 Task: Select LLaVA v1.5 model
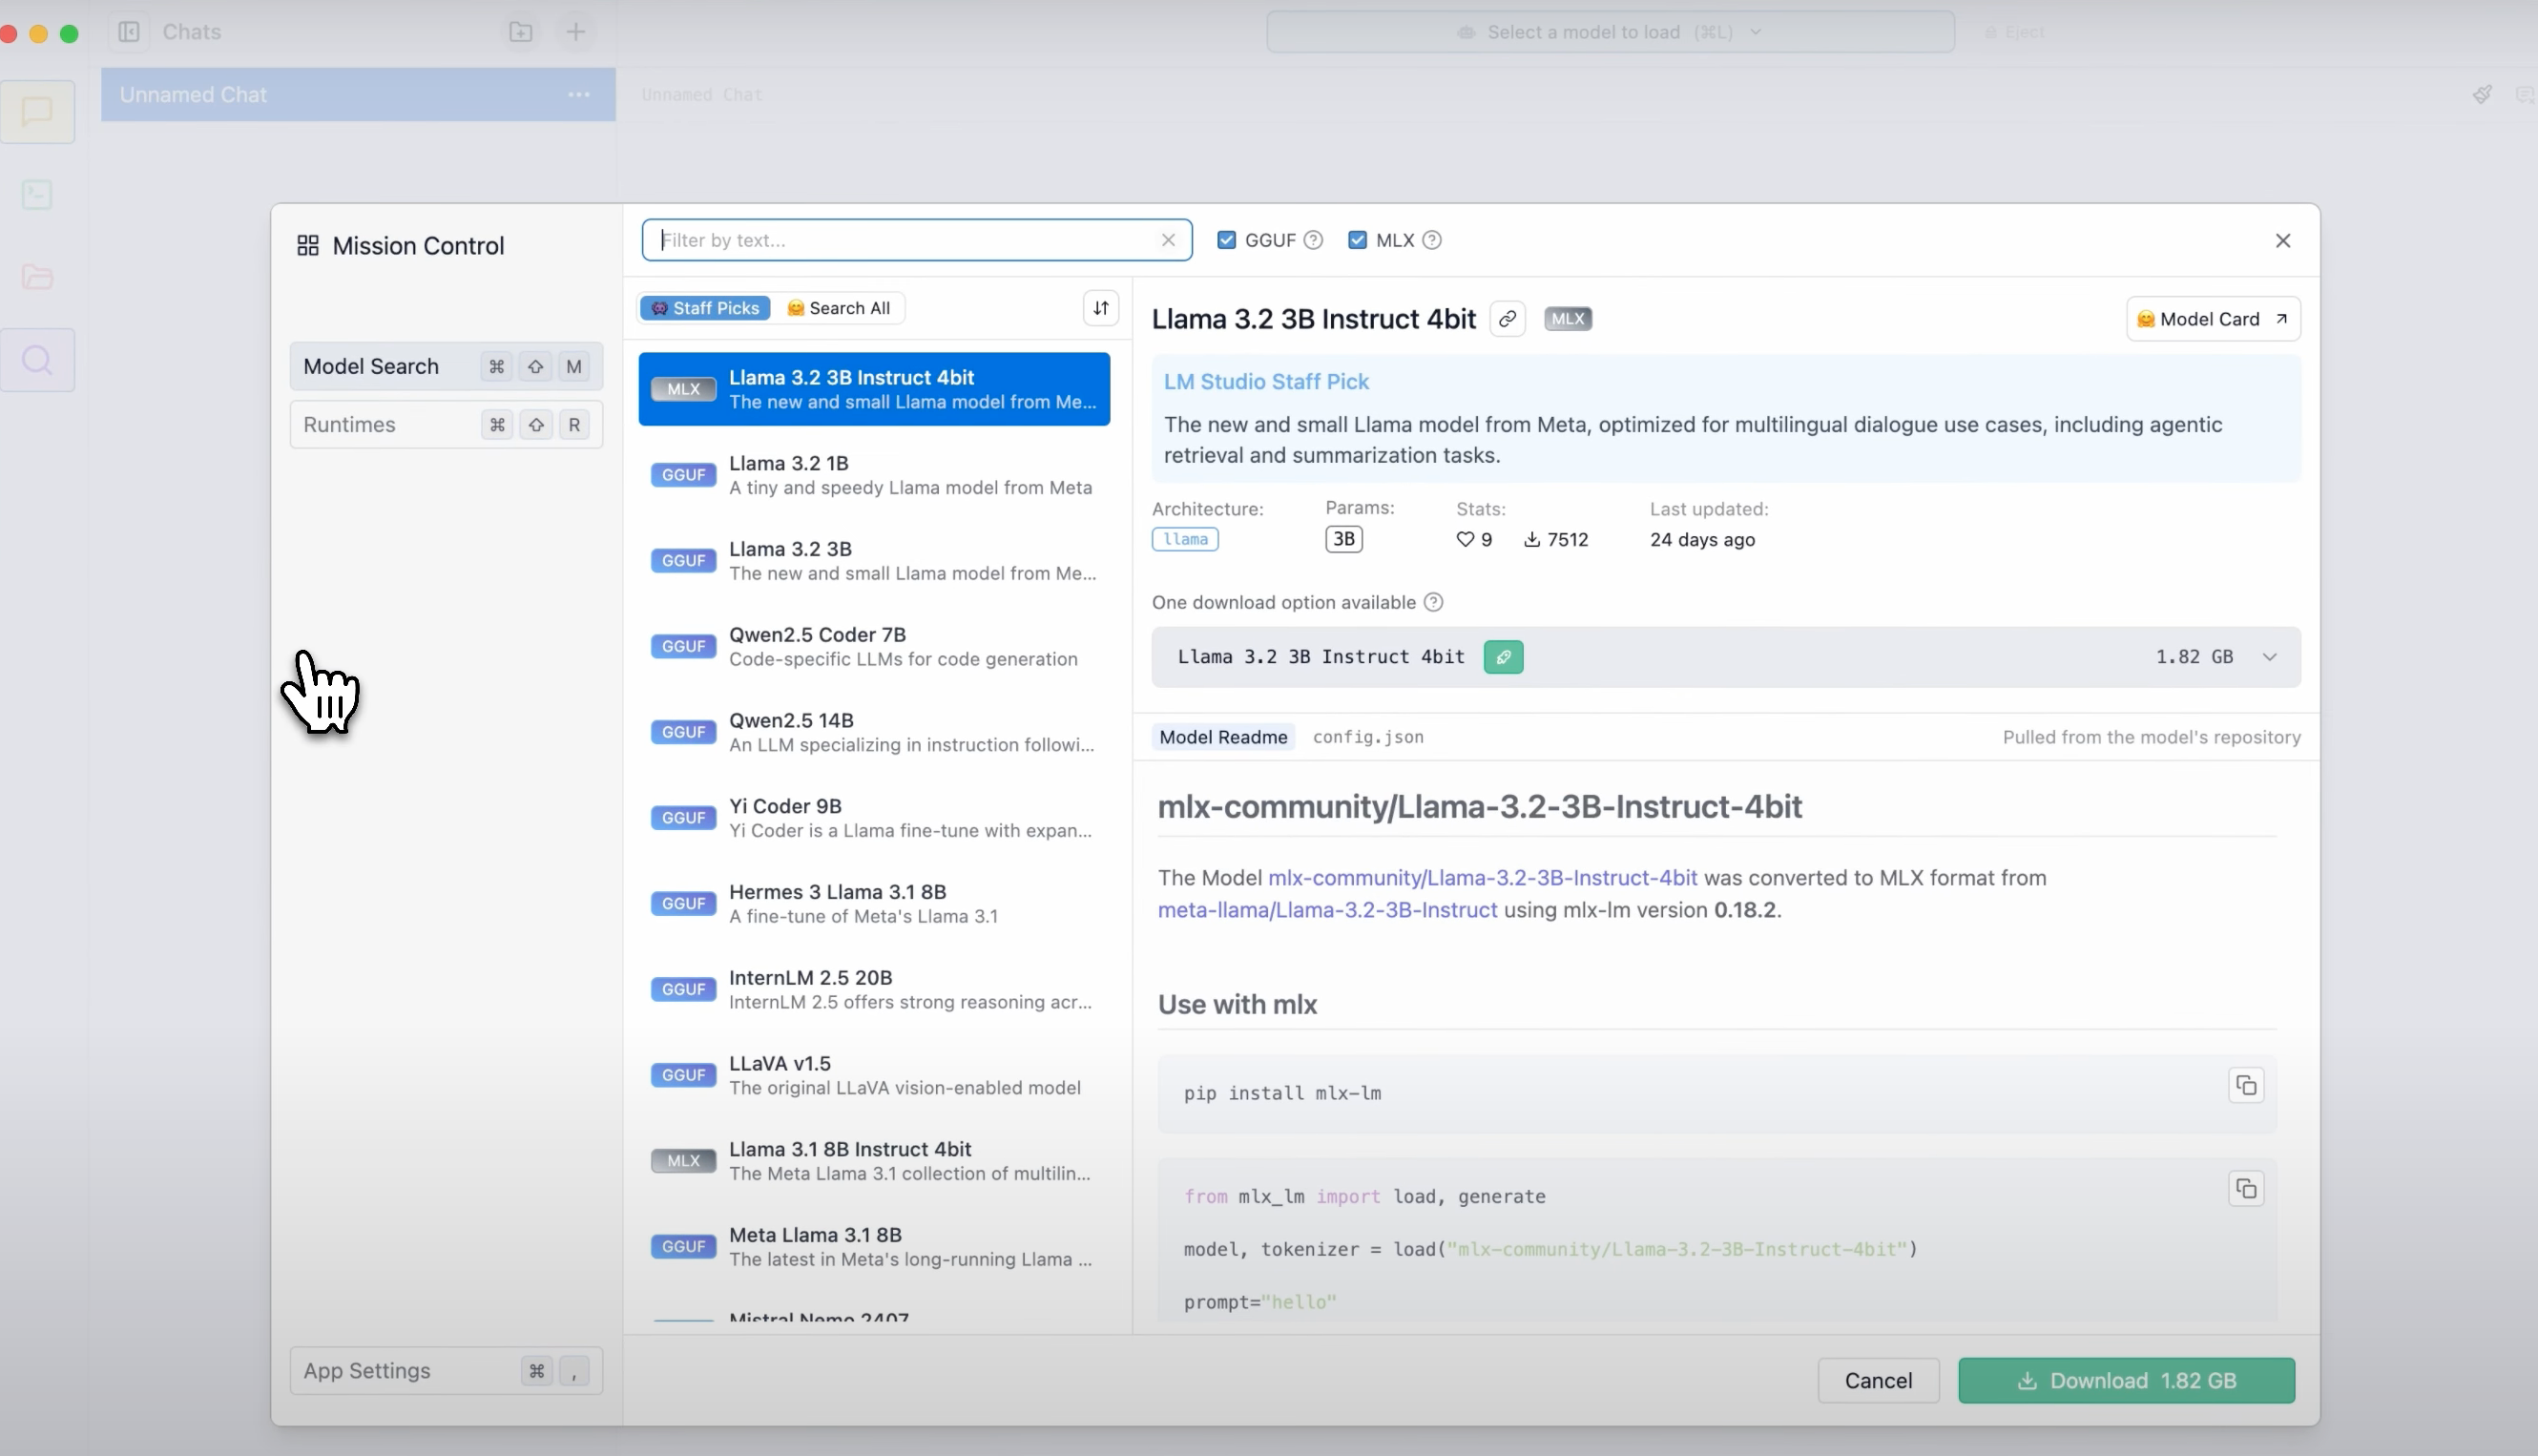[x=874, y=1075]
